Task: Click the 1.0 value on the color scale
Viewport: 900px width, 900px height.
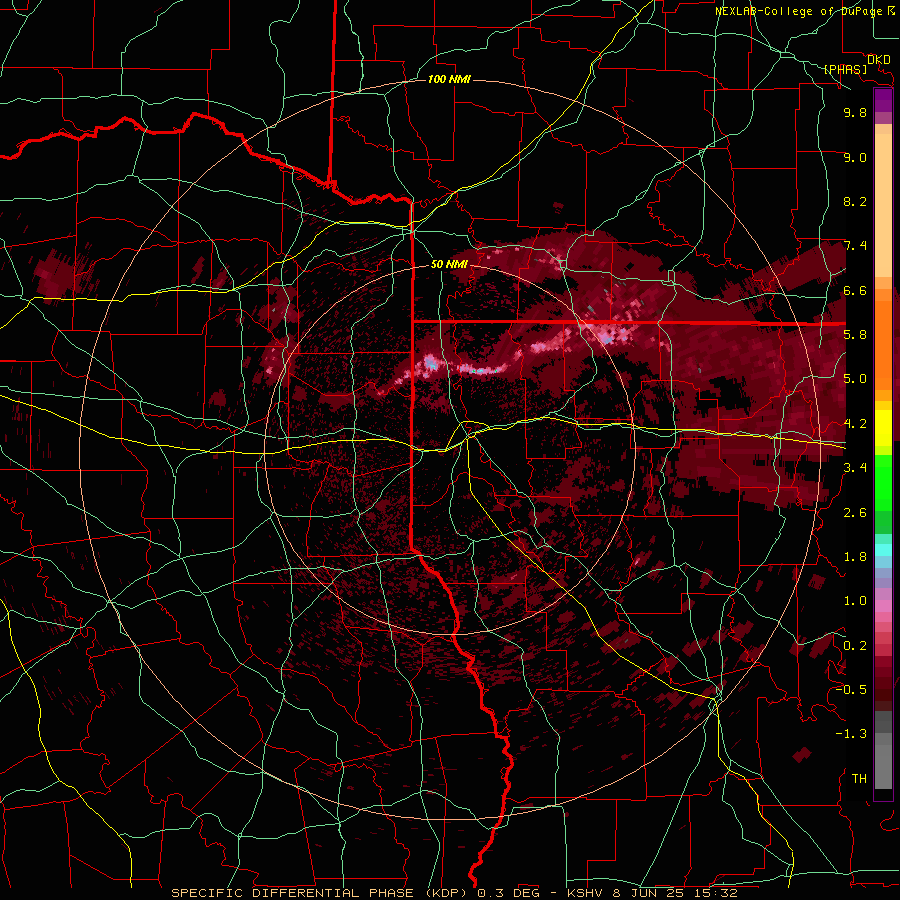Action: pyautogui.click(x=855, y=601)
